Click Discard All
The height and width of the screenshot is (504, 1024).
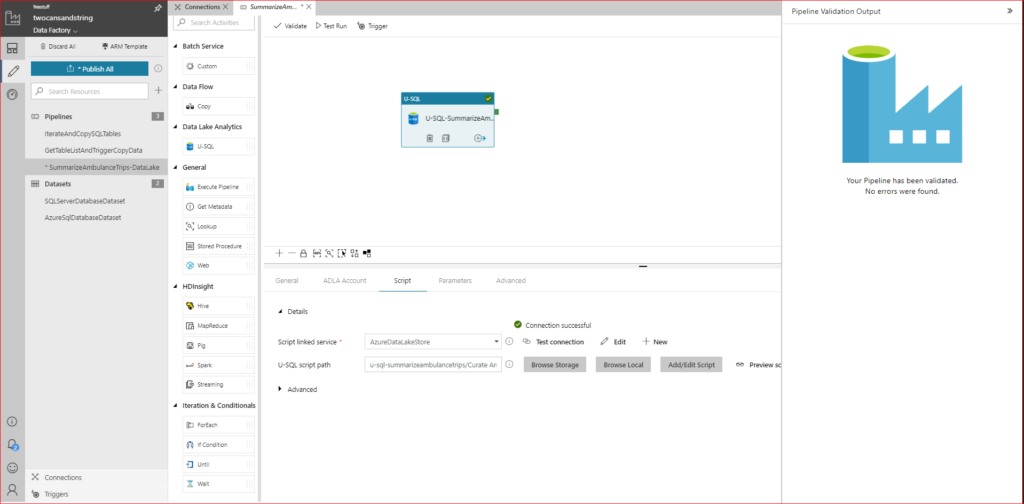click(x=57, y=46)
